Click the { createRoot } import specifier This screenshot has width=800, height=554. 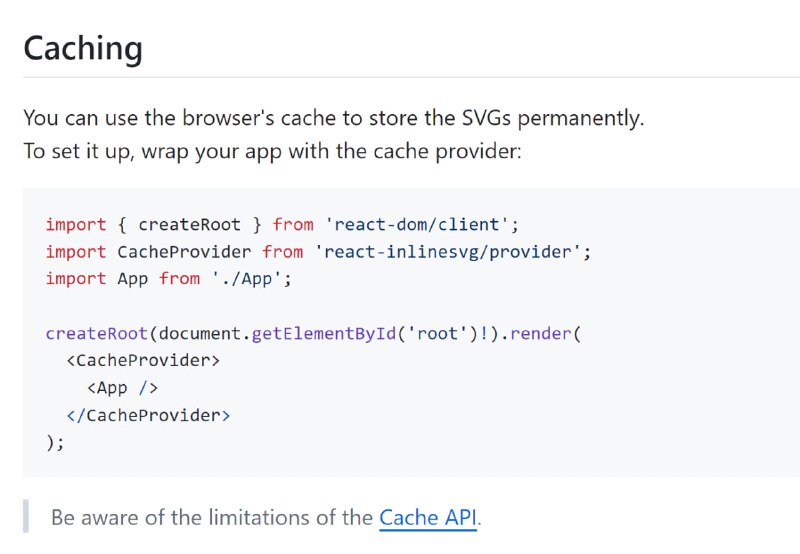click(189, 224)
